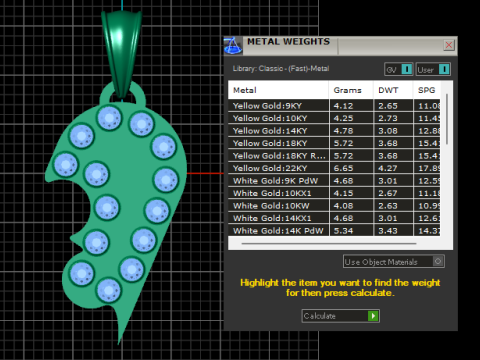Select the White Gold:14KX1 row
Viewport: 480px width, 360px height.
(x=334, y=218)
